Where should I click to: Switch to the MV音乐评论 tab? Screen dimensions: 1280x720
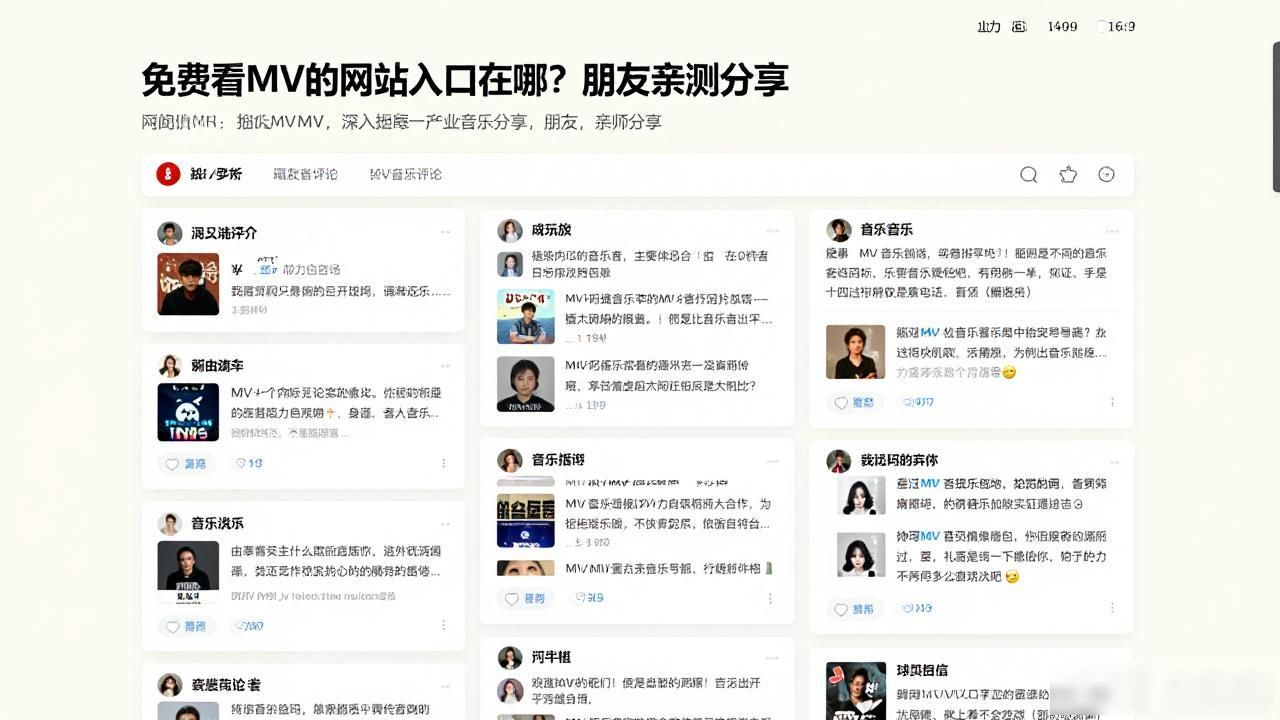[x=405, y=174]
